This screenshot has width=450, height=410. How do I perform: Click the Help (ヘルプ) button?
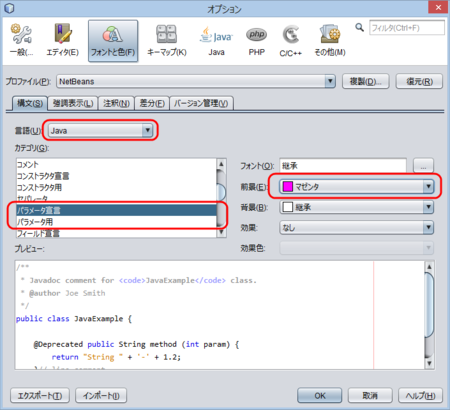[x=420, y=396]
